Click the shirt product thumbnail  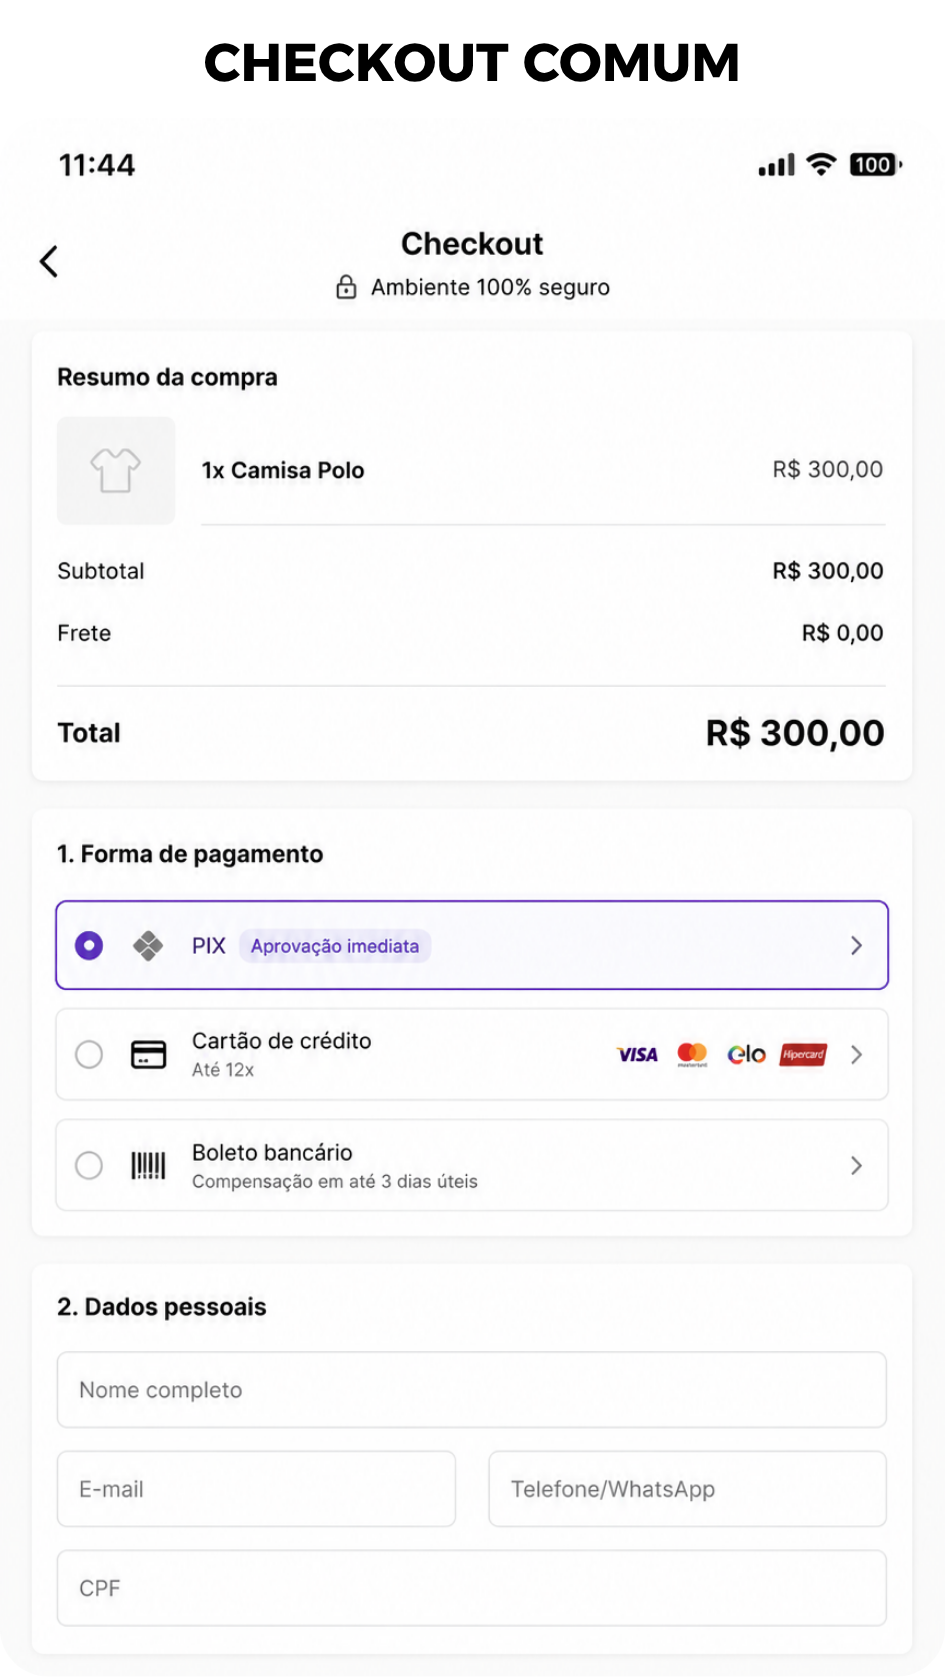[116, 470]
